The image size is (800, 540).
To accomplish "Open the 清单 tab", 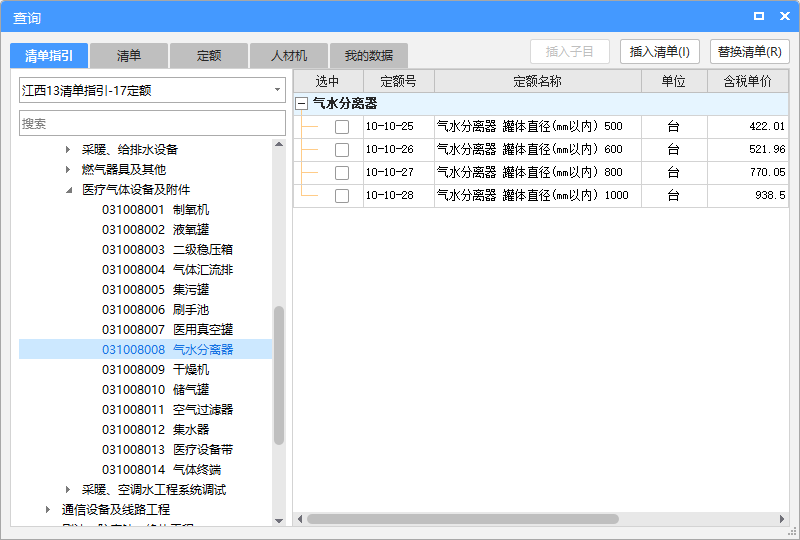I will tap(129, 56).
